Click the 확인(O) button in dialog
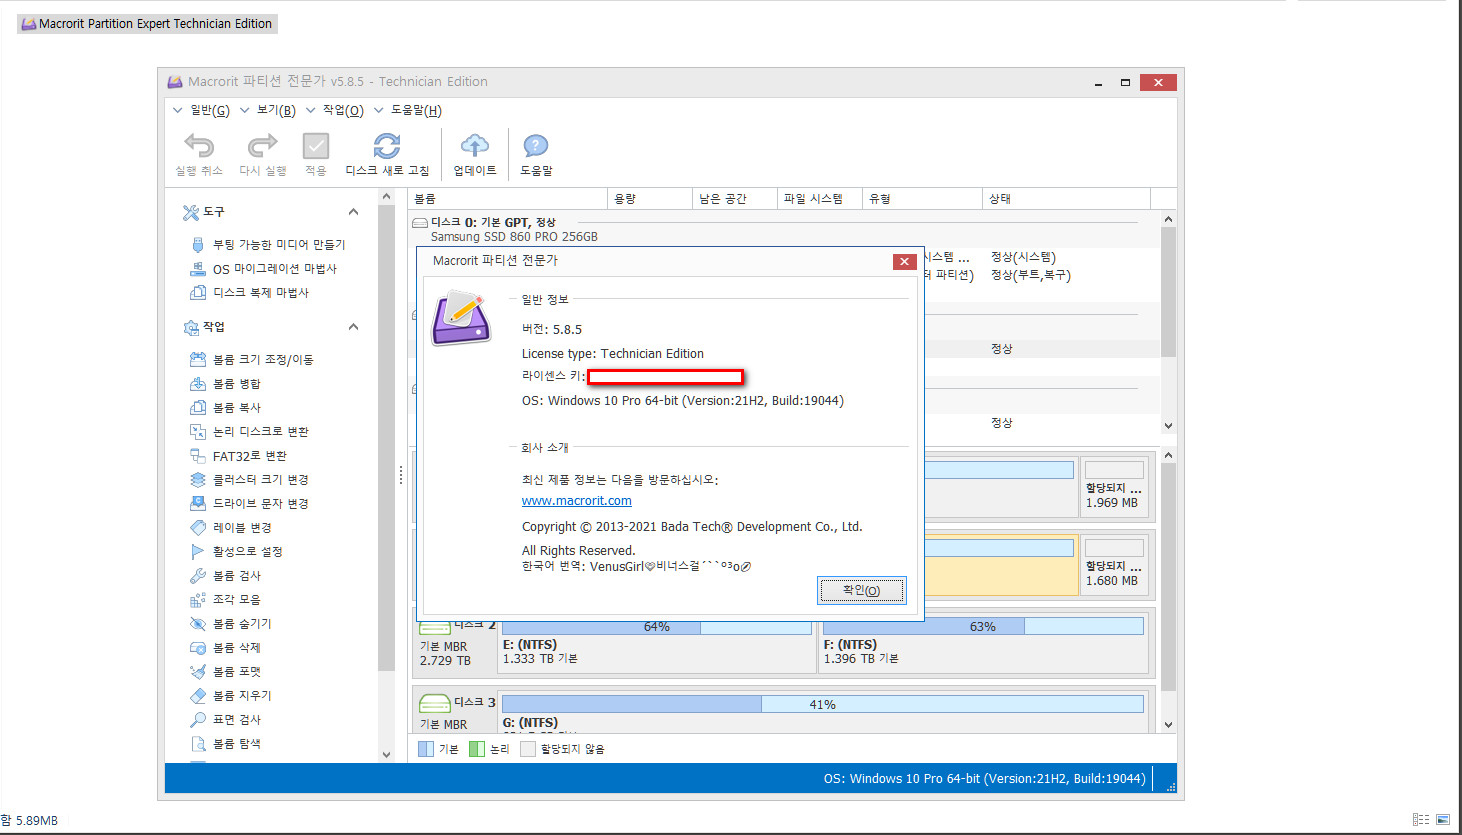1462x835 pixels. 862,591
